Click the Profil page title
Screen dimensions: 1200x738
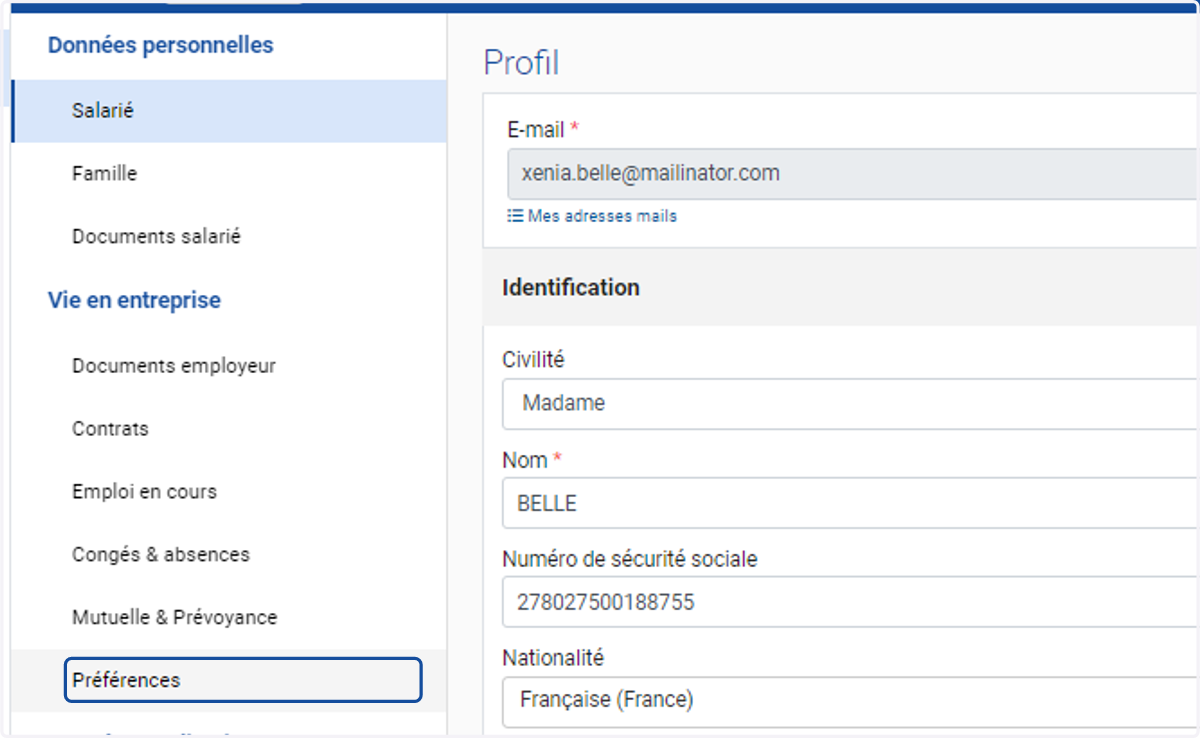click(521, 63)
